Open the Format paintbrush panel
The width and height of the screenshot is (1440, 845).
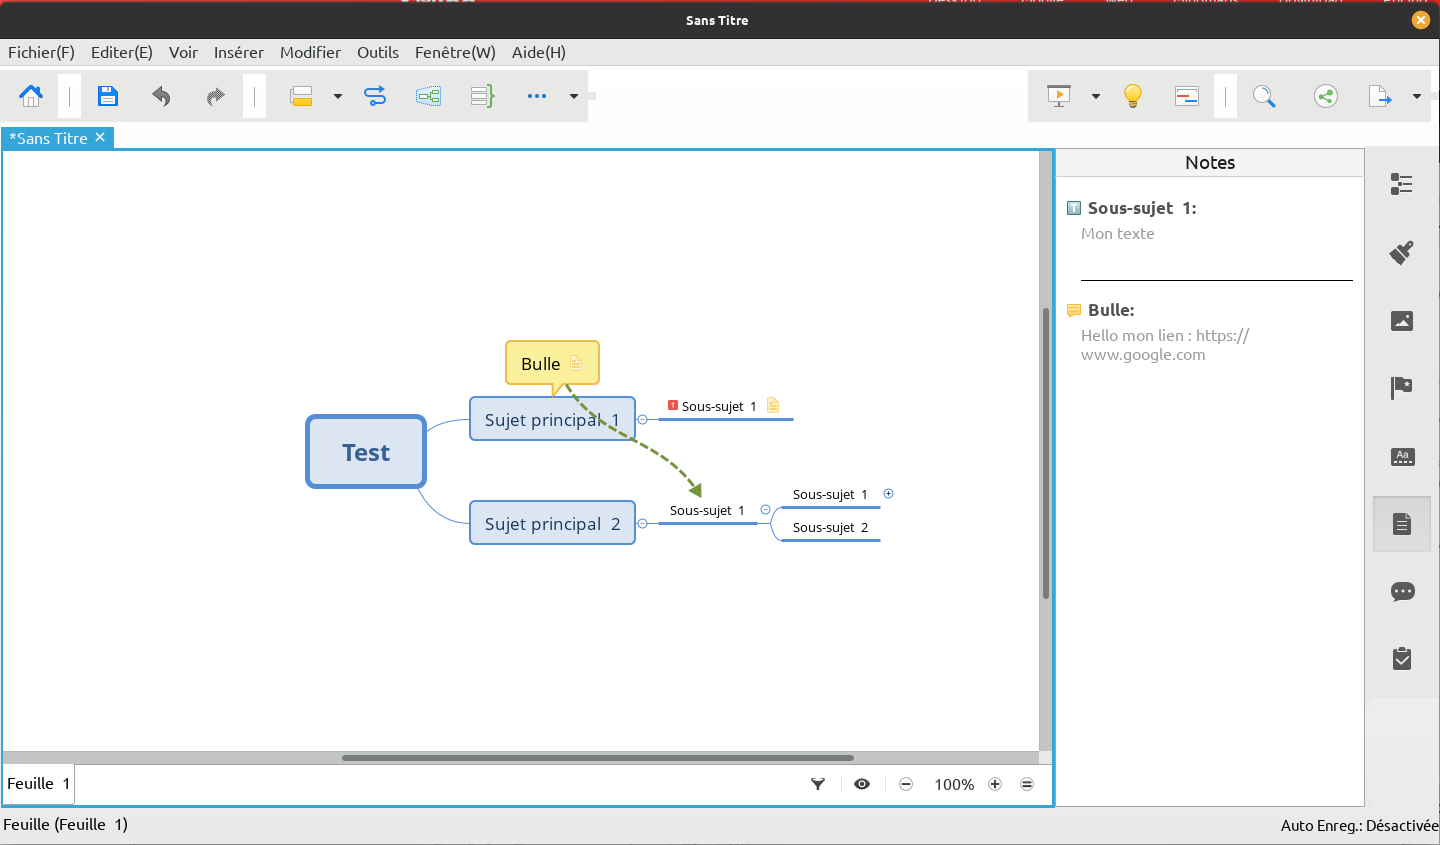coord(1402,252)
